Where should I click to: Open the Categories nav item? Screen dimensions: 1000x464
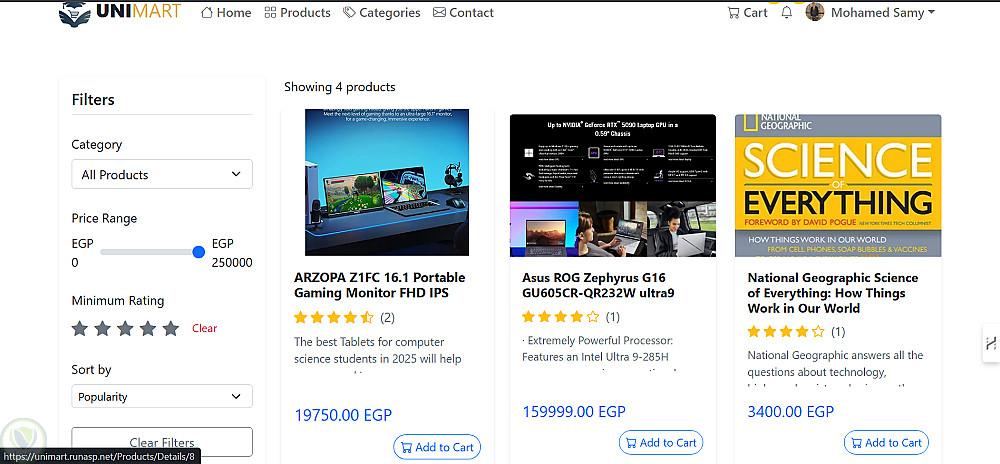[x=381, y=13]
